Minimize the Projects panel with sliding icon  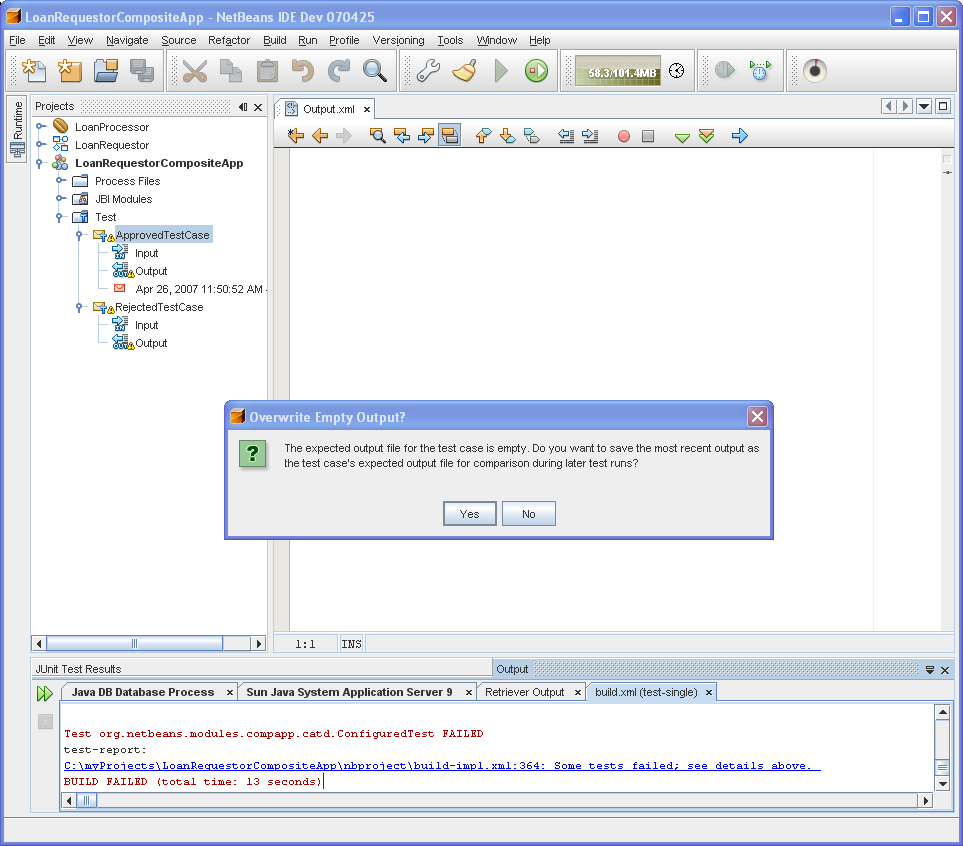click(243, 107)
